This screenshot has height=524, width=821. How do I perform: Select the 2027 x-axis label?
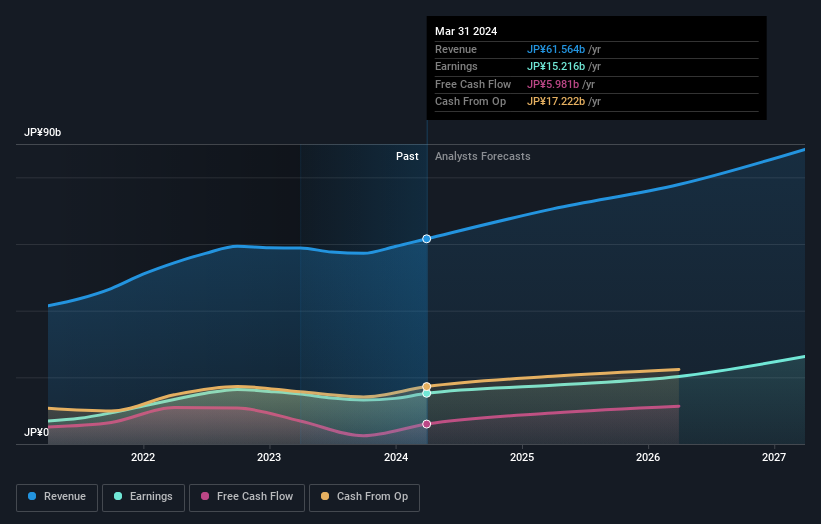click(774, 457)
